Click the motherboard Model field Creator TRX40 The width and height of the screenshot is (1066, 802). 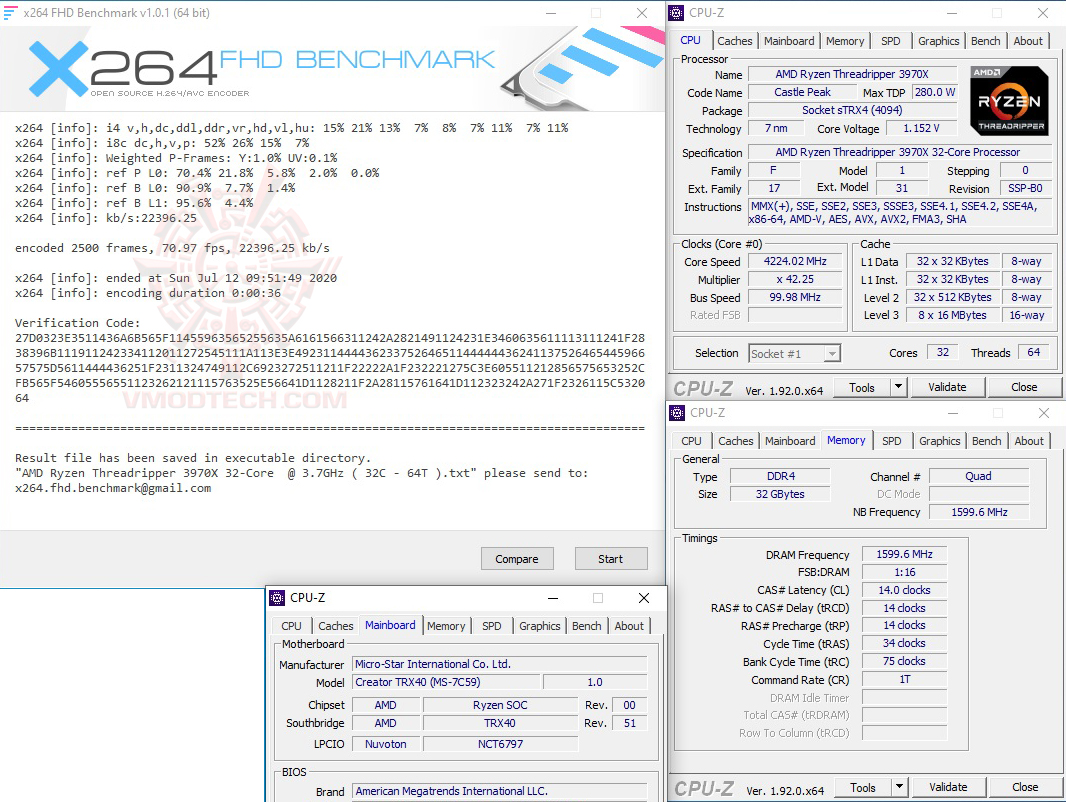pyautogui.click(x=446, y=682)
